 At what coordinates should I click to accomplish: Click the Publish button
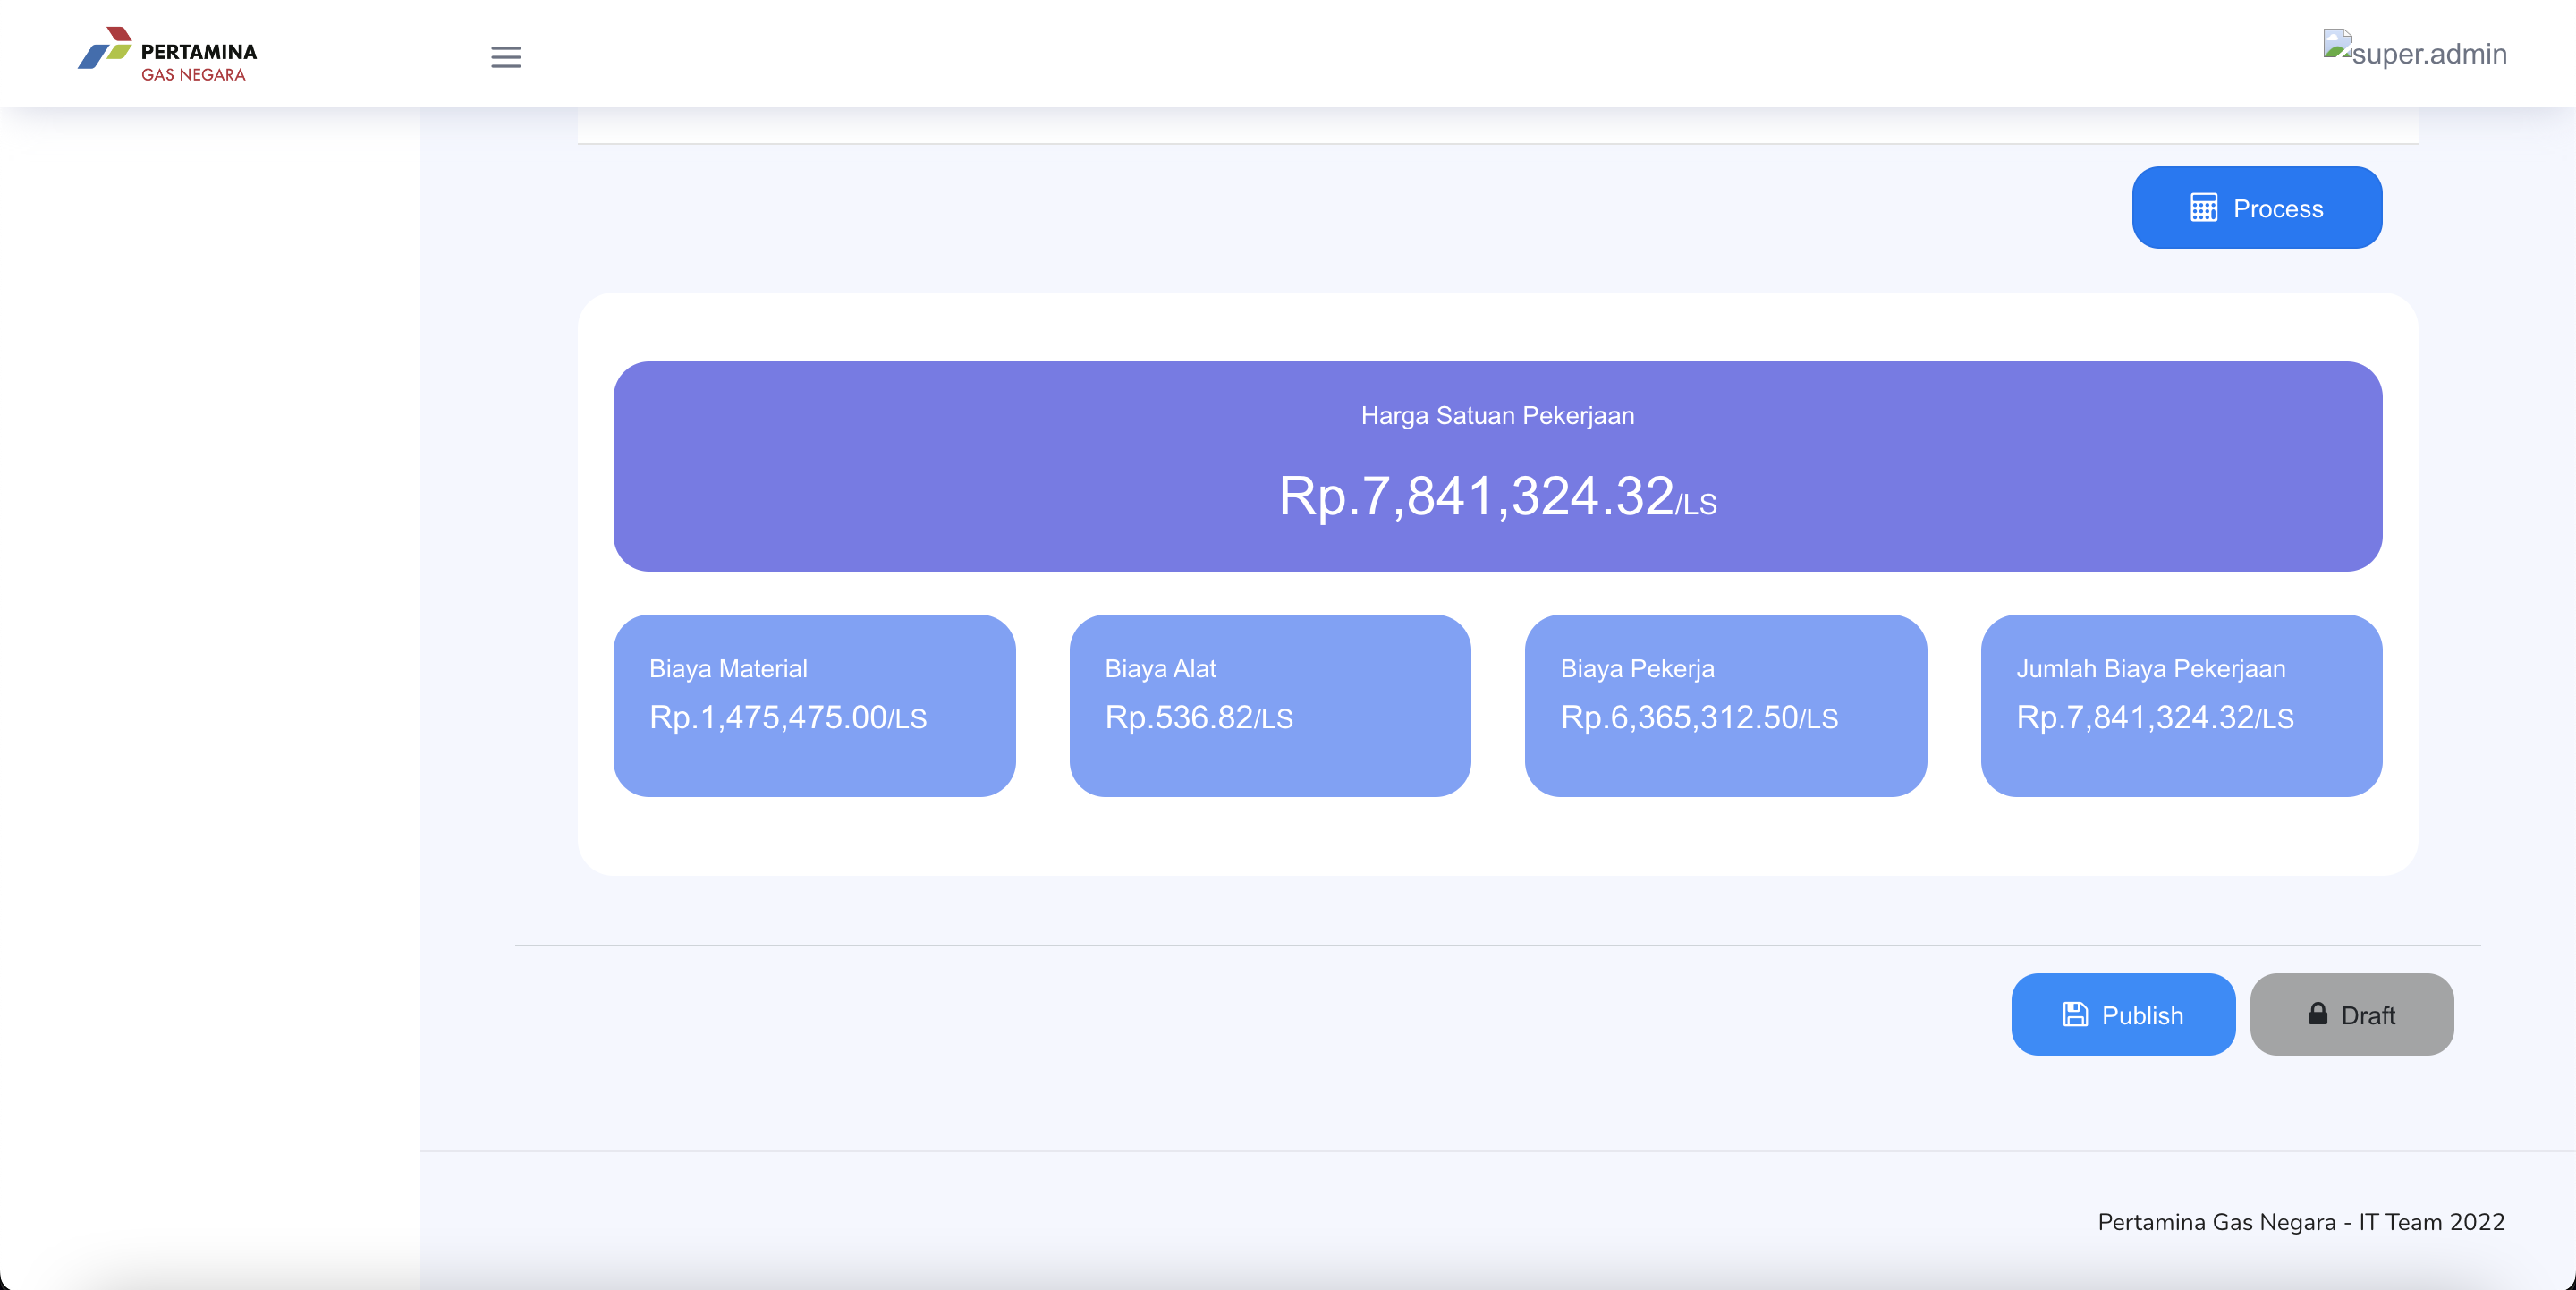click(2123, 1015)
